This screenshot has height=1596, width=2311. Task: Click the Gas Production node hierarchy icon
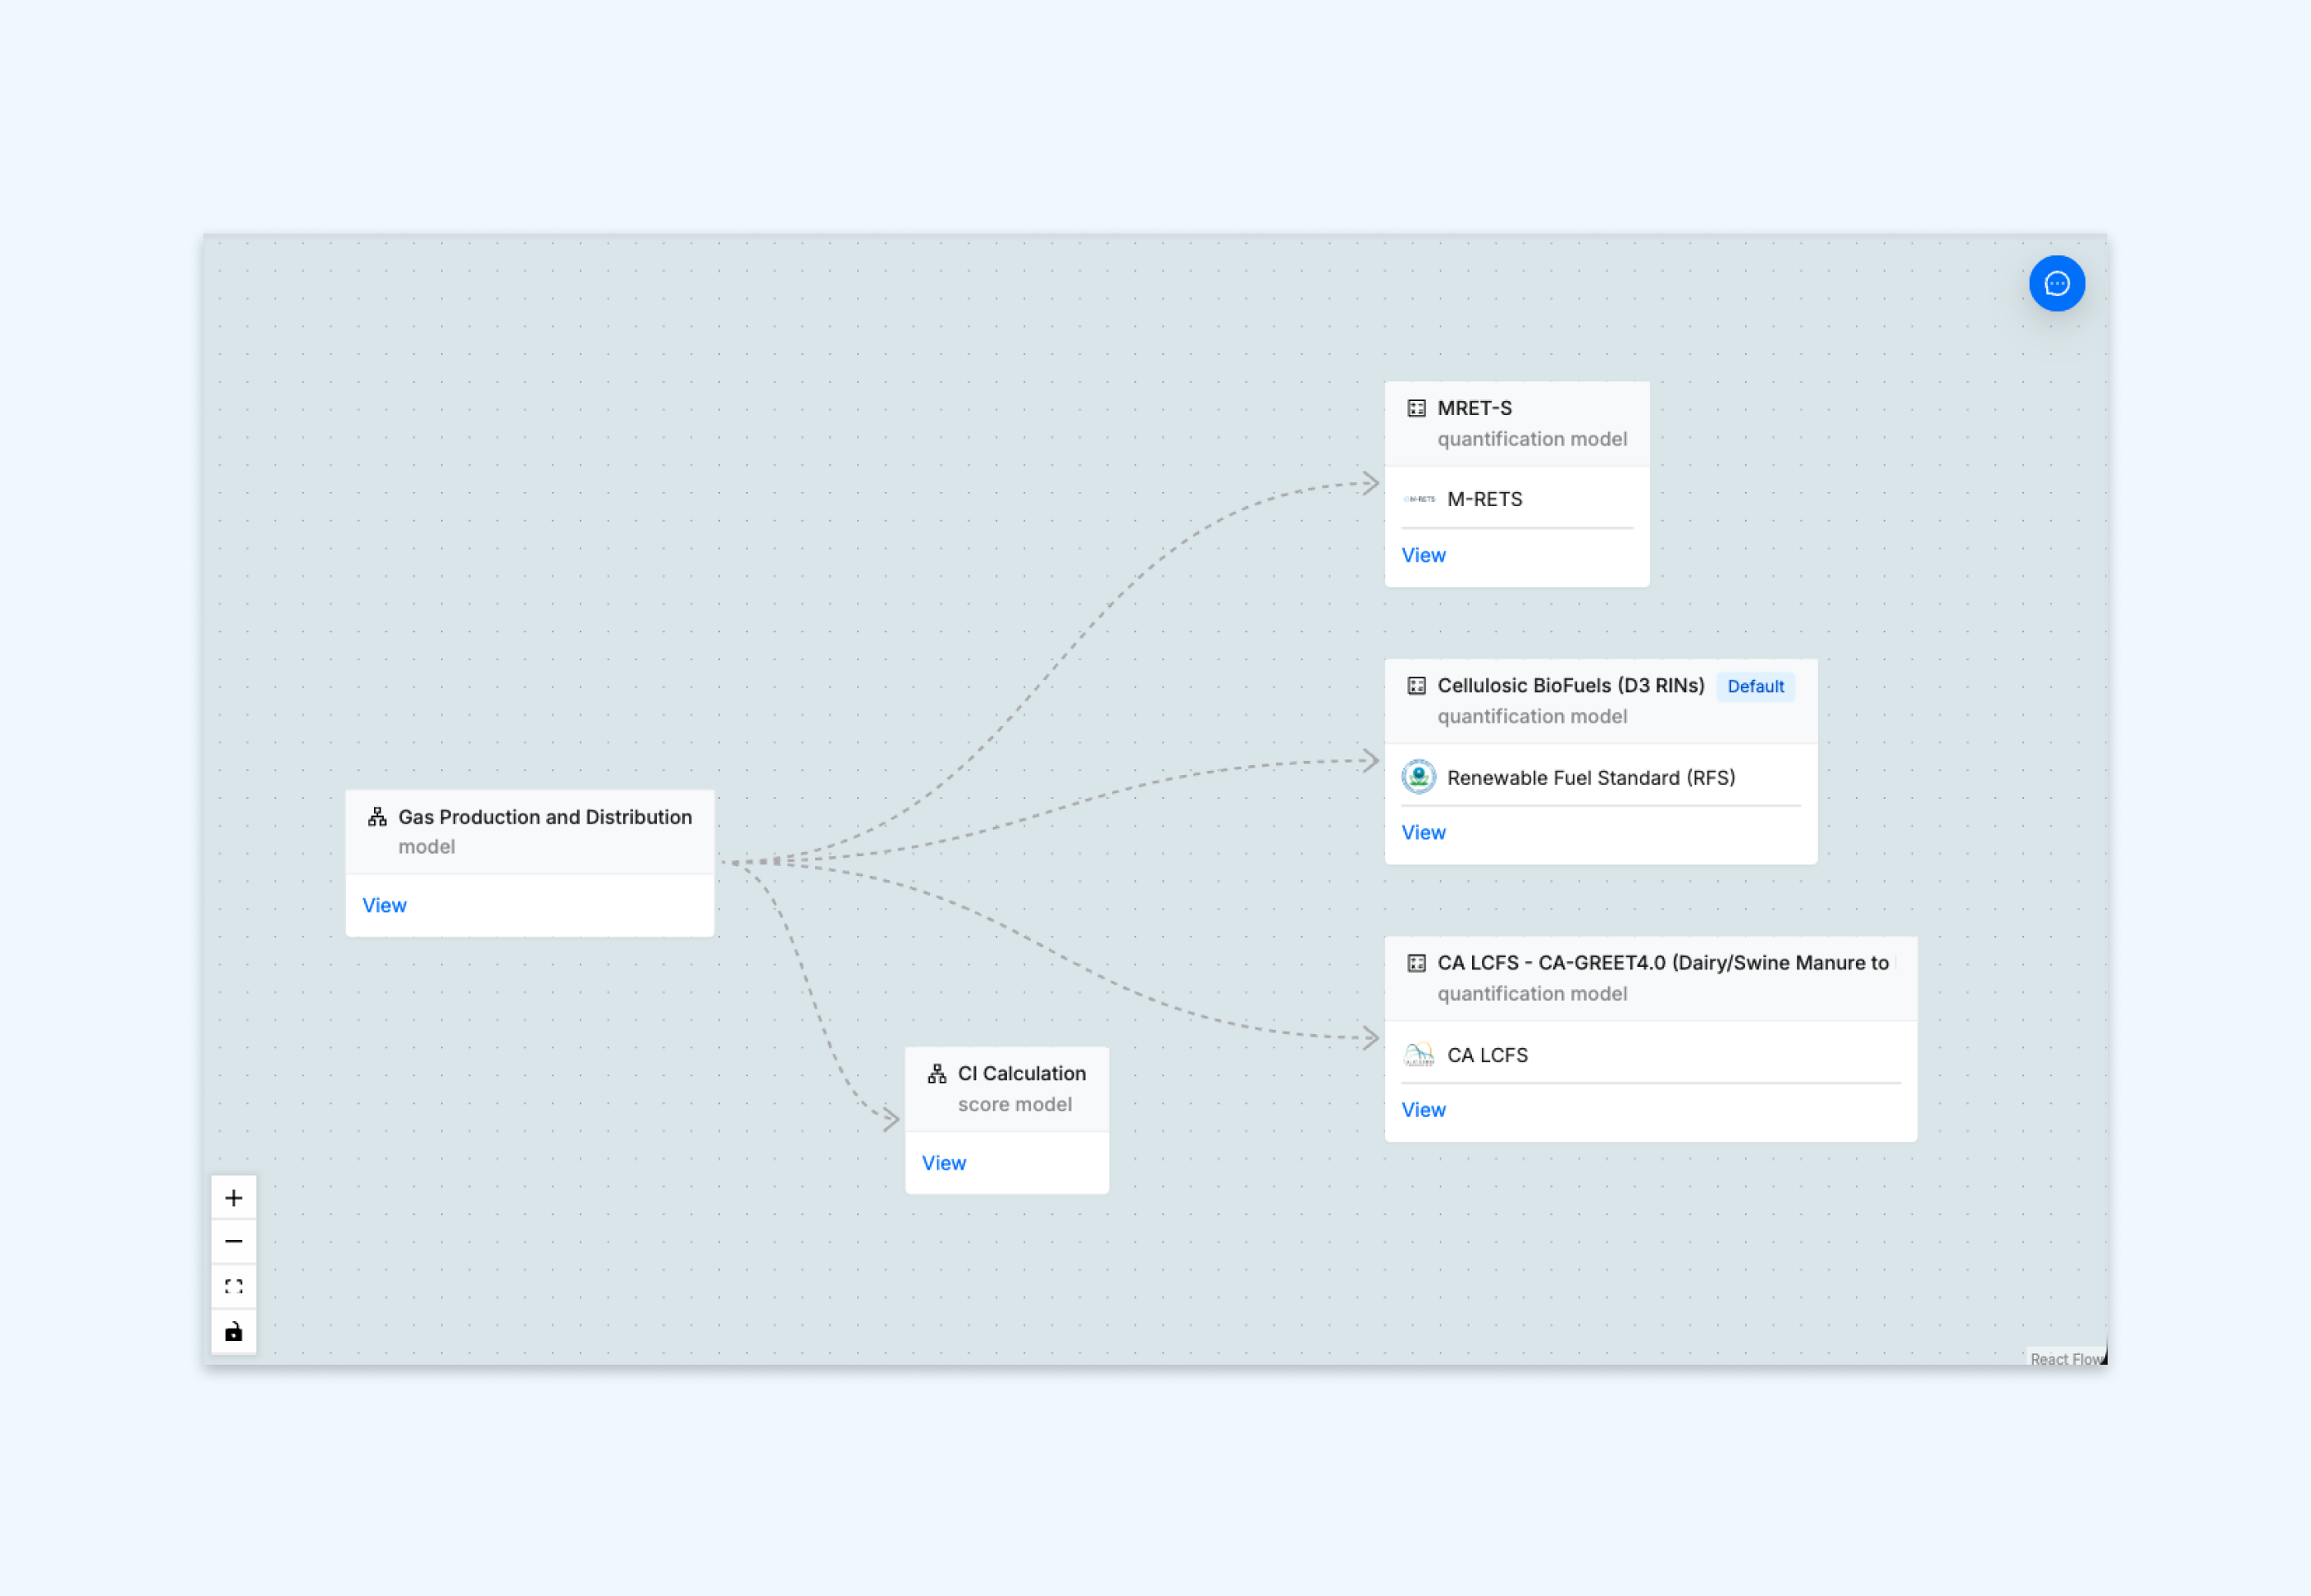[x=377, y=817]
